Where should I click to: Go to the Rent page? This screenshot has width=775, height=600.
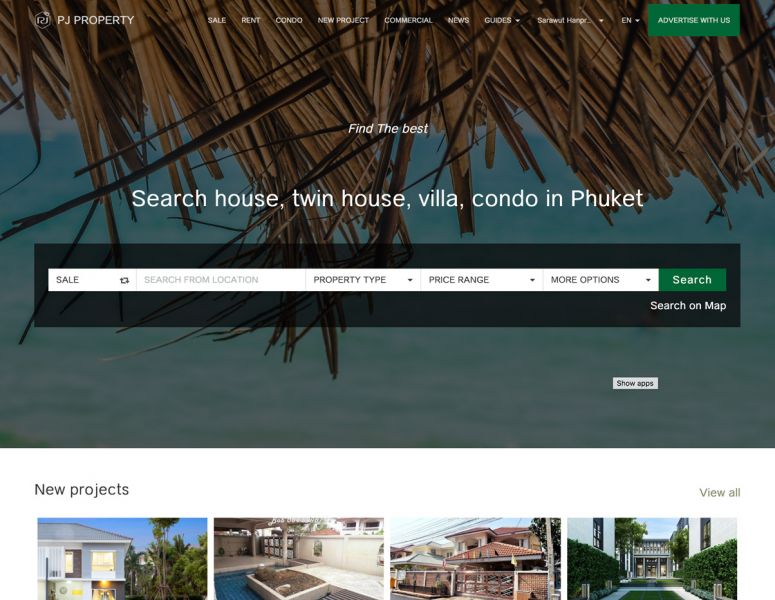(251, 20)
